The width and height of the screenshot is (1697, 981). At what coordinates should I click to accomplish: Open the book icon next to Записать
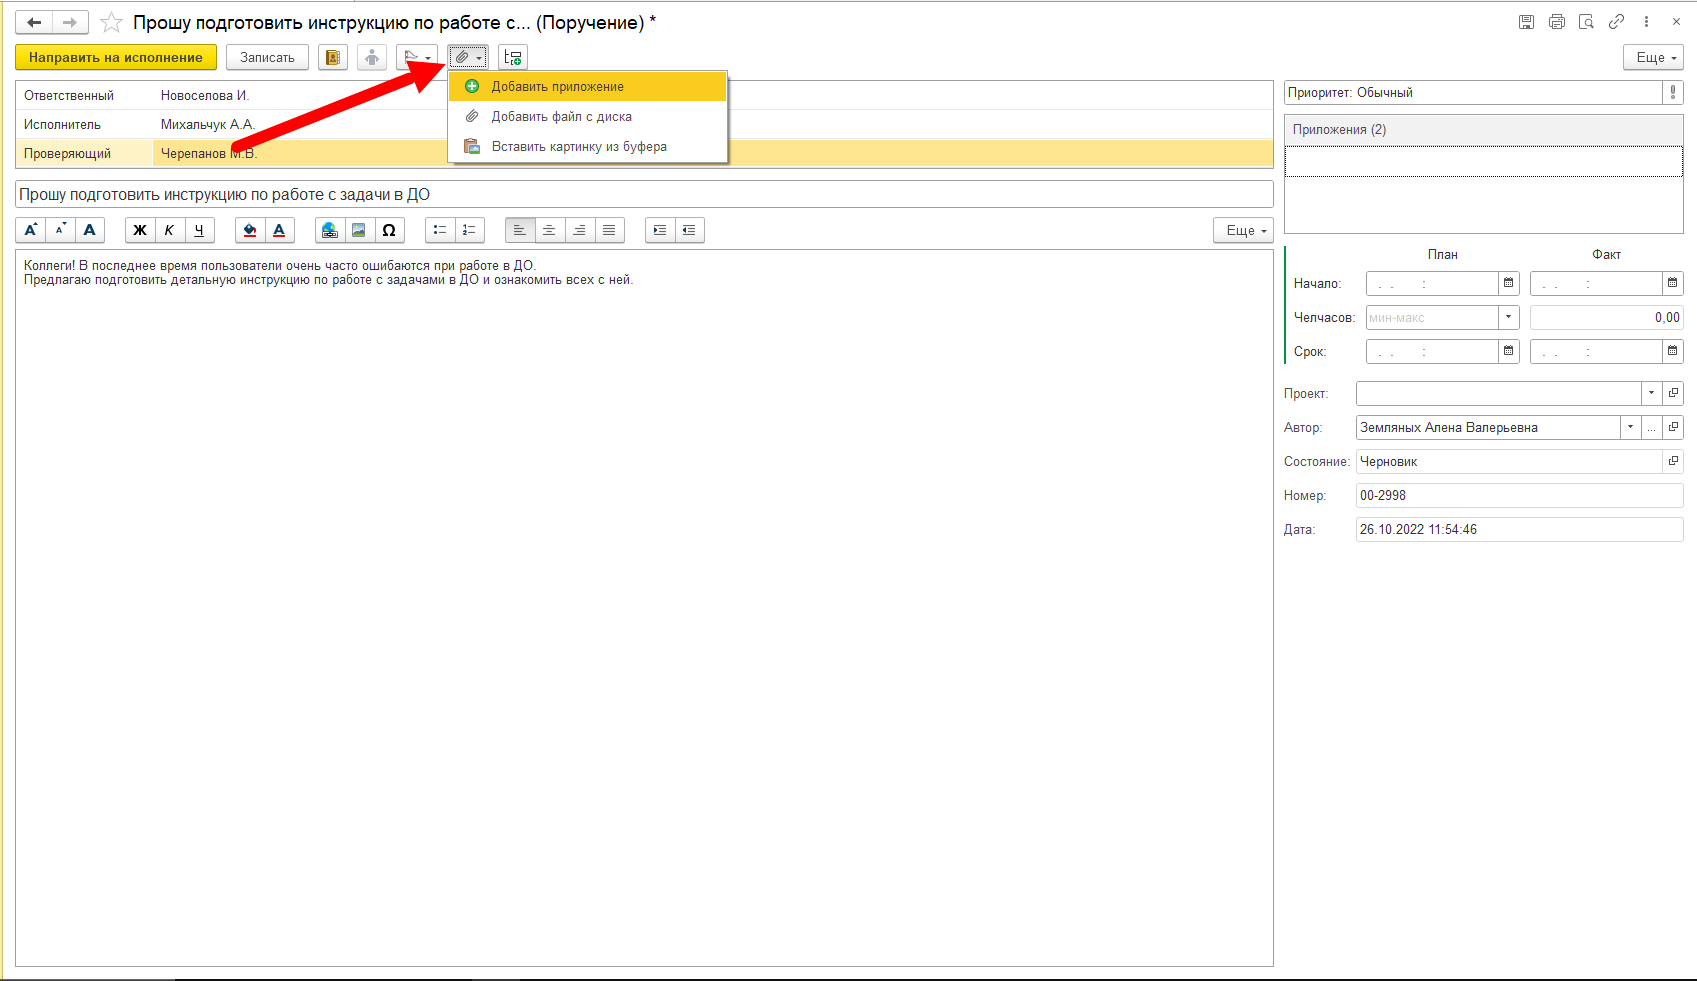(x=333, y=57)
